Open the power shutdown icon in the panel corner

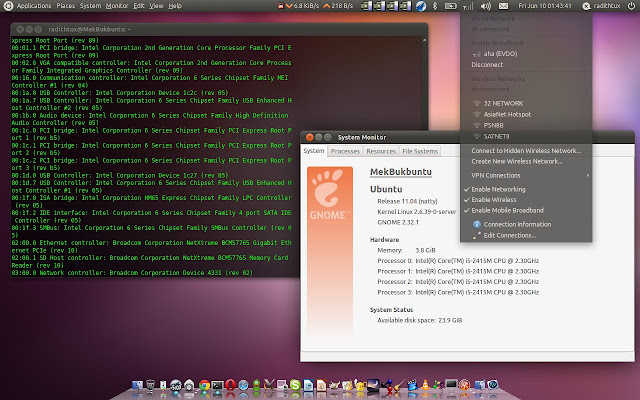pyautogui.click(x=631, y=6)
